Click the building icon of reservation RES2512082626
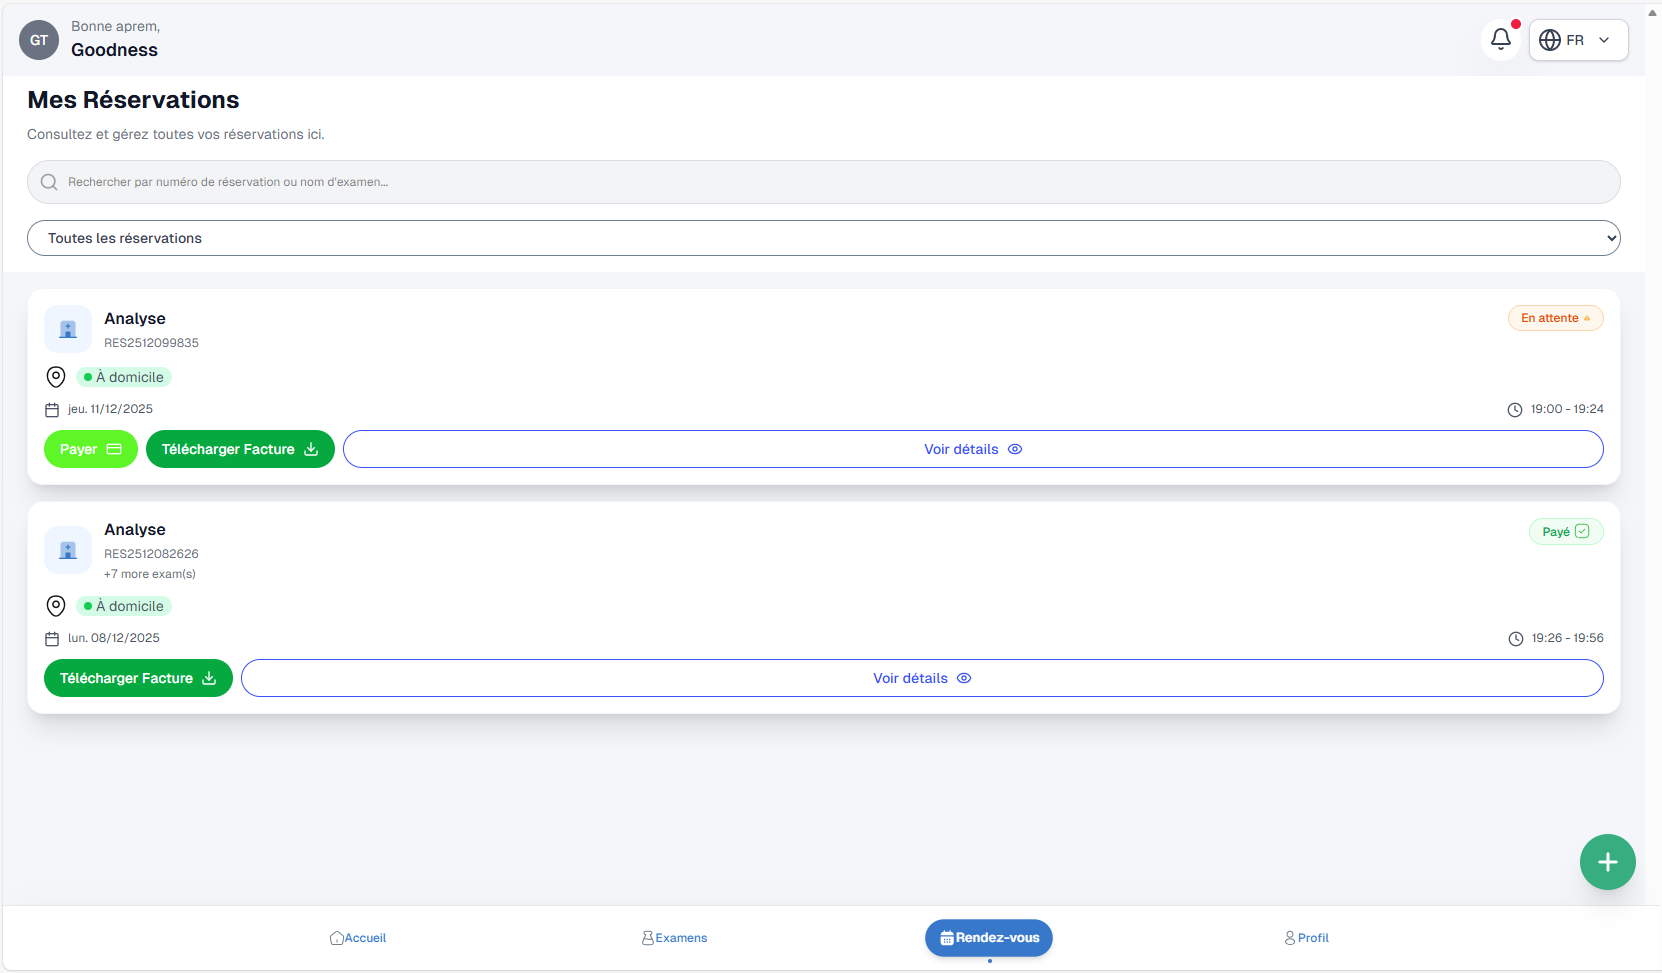 [68, 550]
